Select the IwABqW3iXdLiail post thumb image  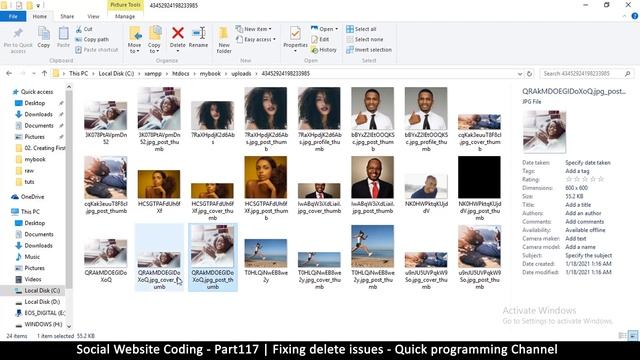tap(373, 185)
